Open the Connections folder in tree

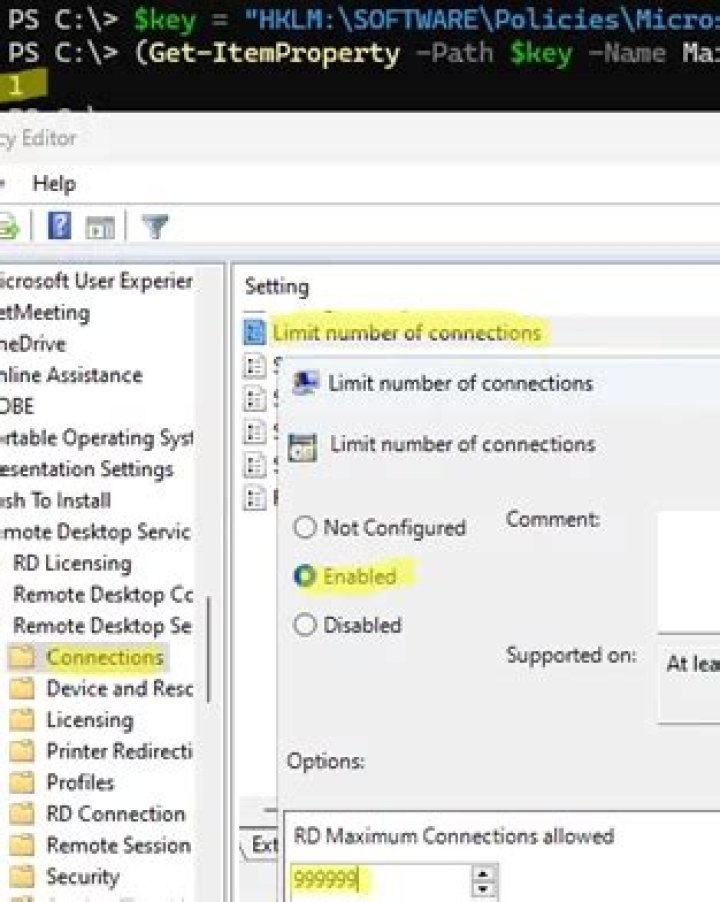point(105,657)
